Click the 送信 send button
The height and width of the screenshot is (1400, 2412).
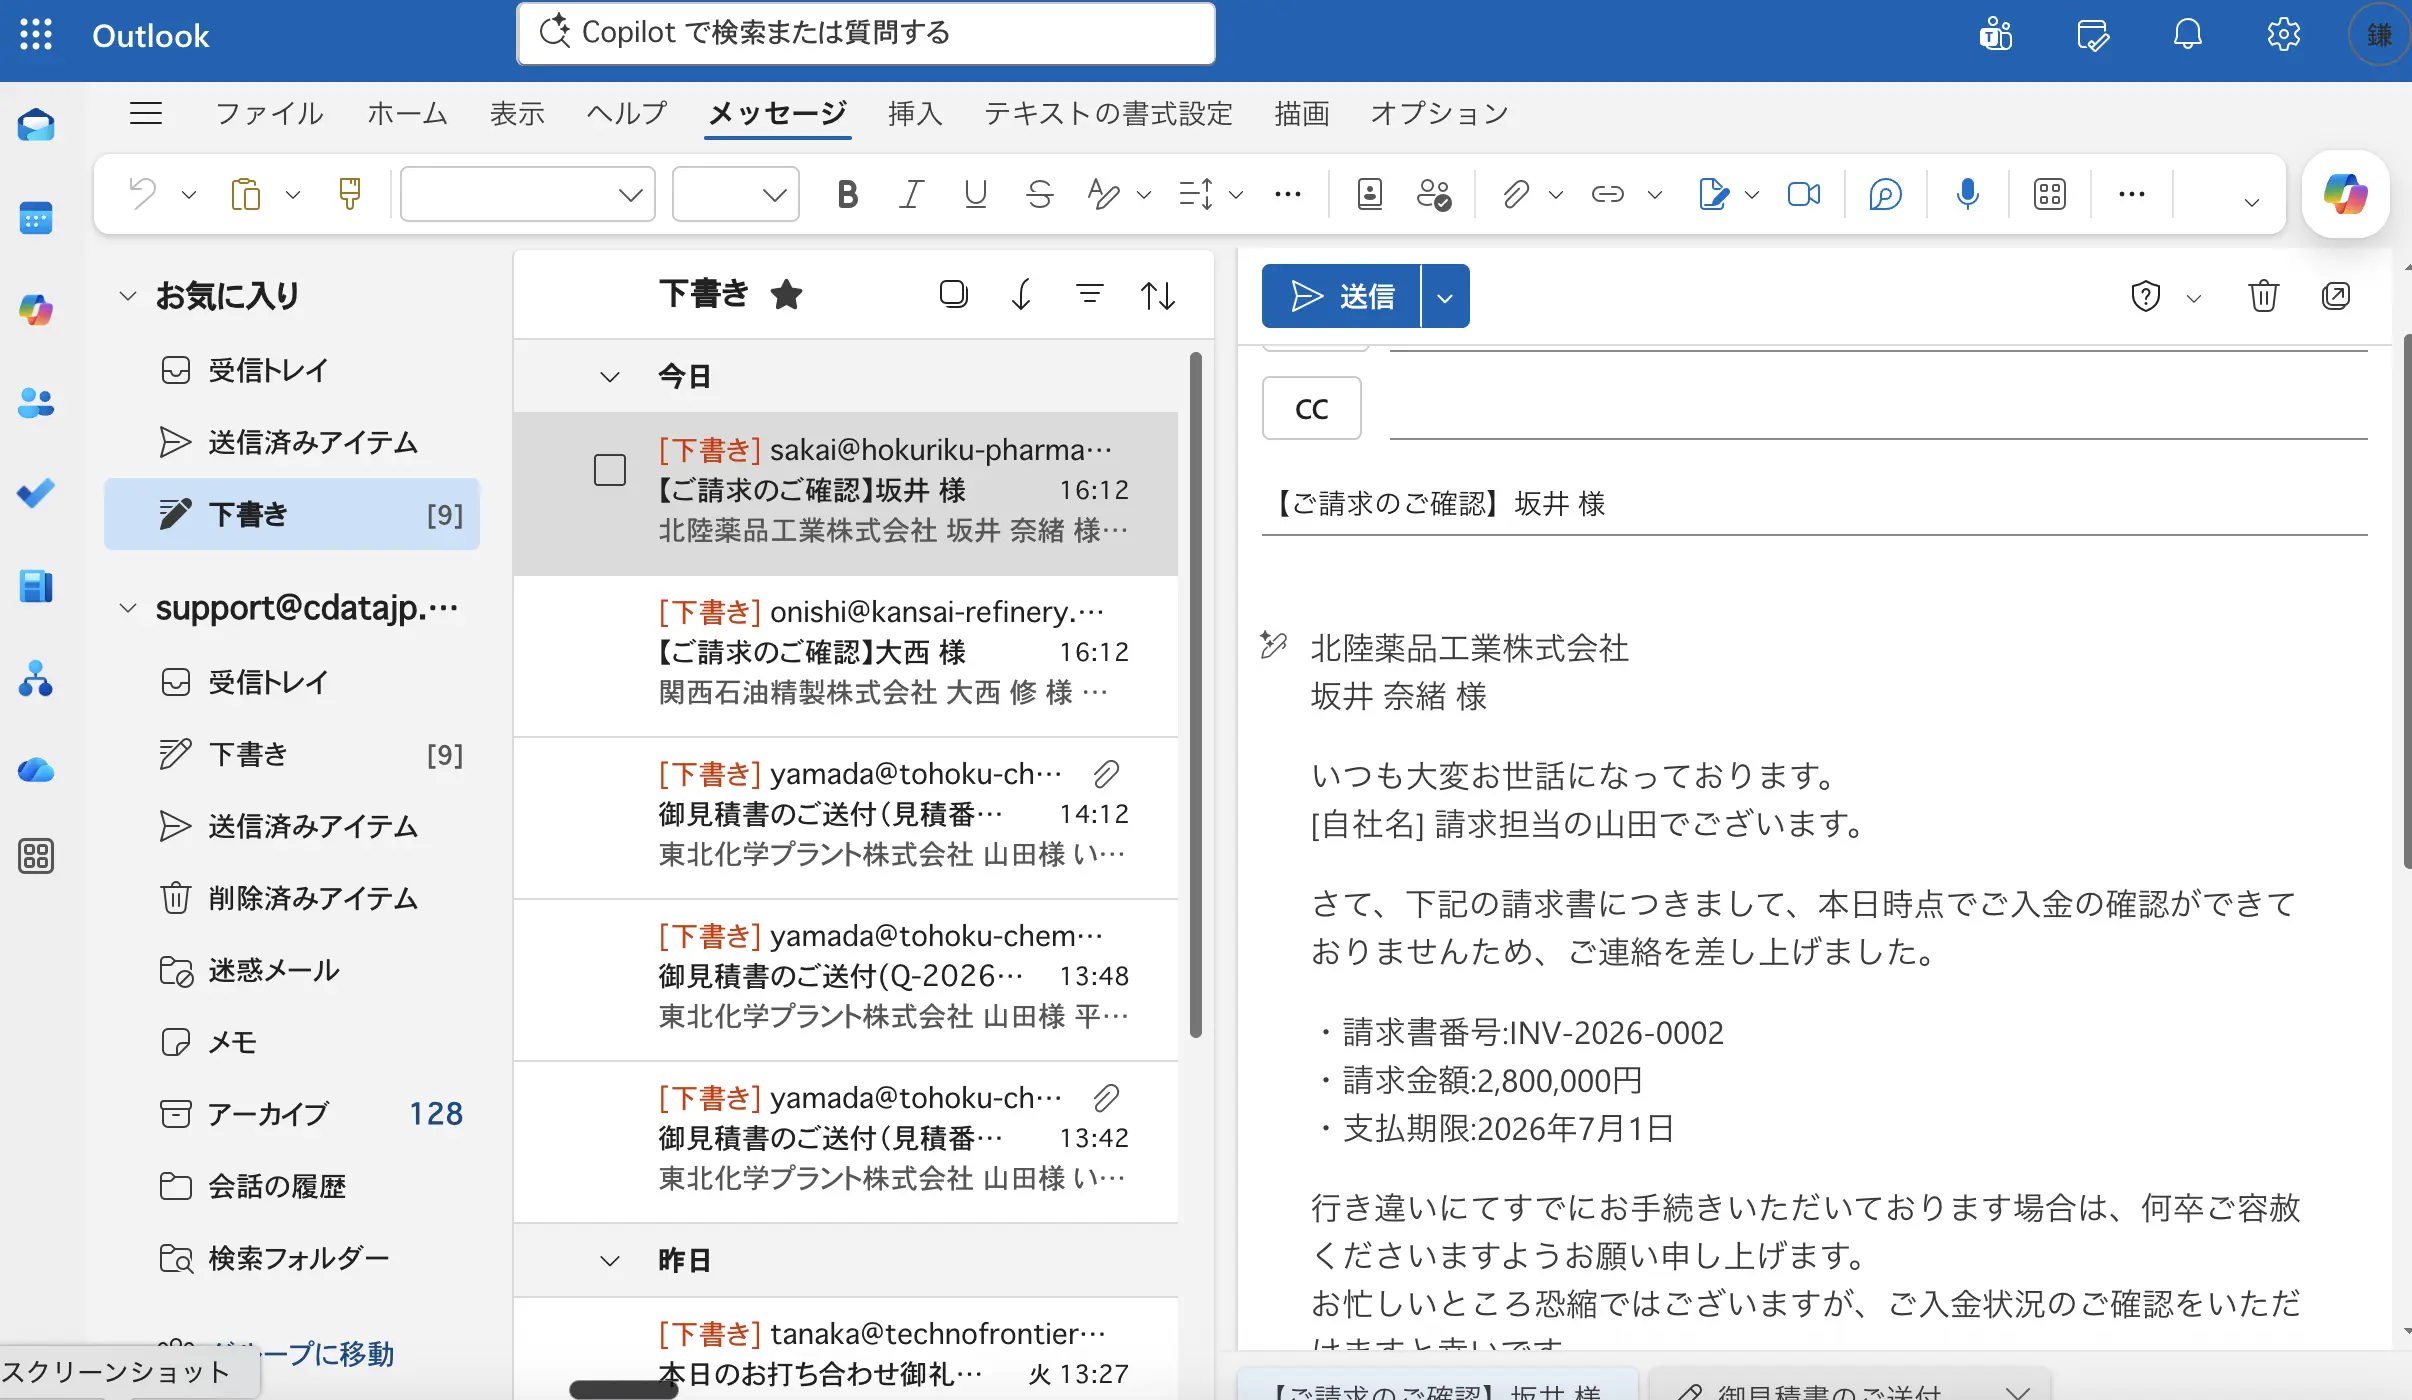click(x=1341, y=296)
